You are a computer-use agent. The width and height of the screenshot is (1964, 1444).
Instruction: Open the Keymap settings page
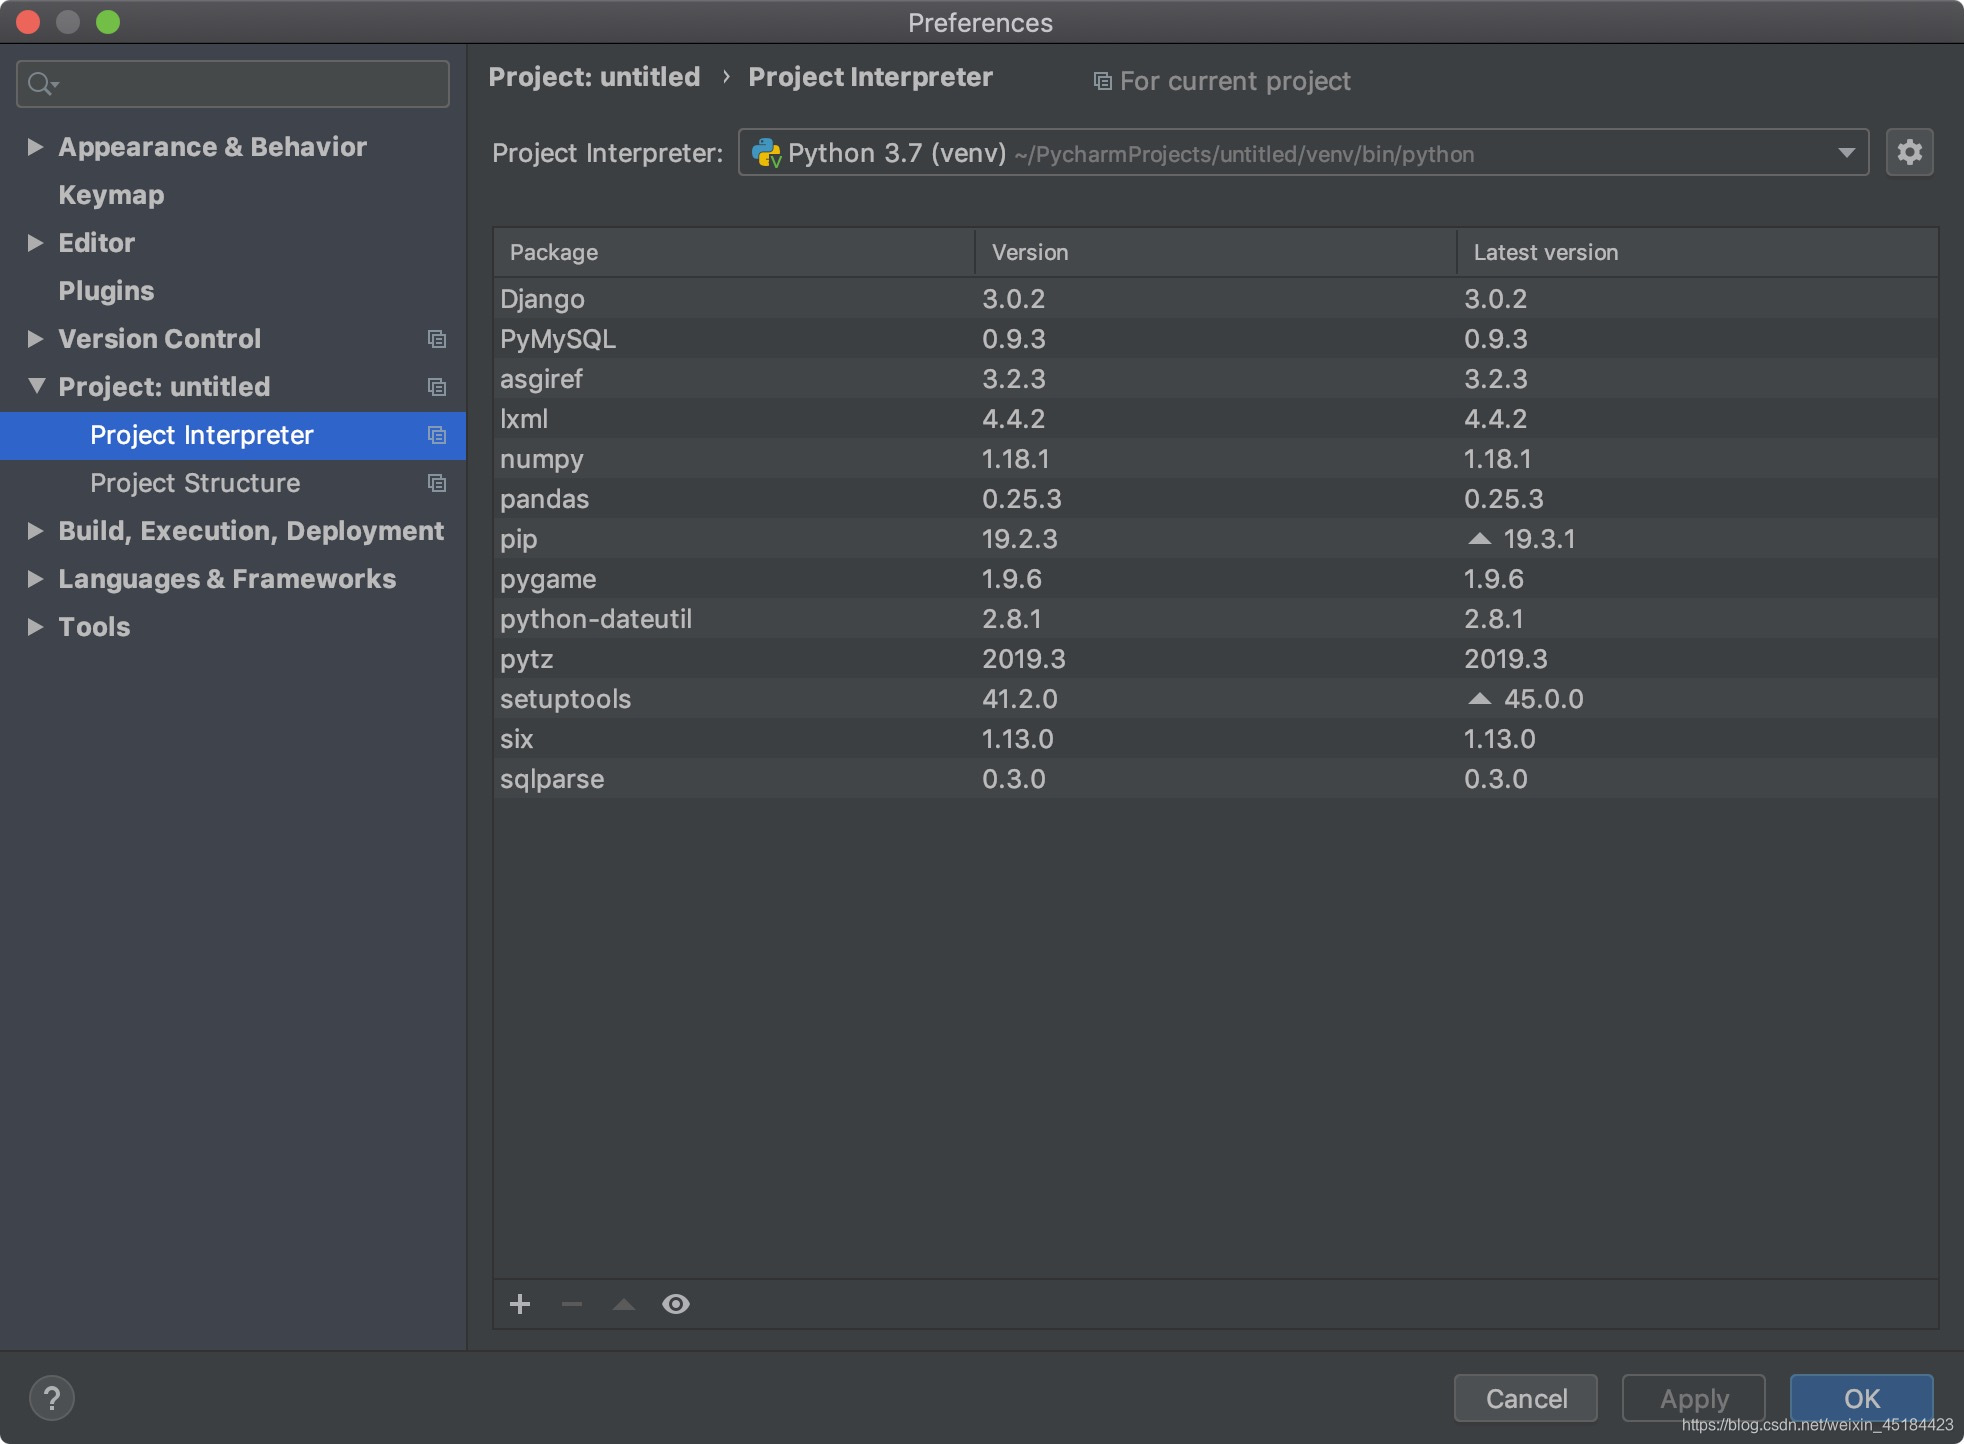111,195
